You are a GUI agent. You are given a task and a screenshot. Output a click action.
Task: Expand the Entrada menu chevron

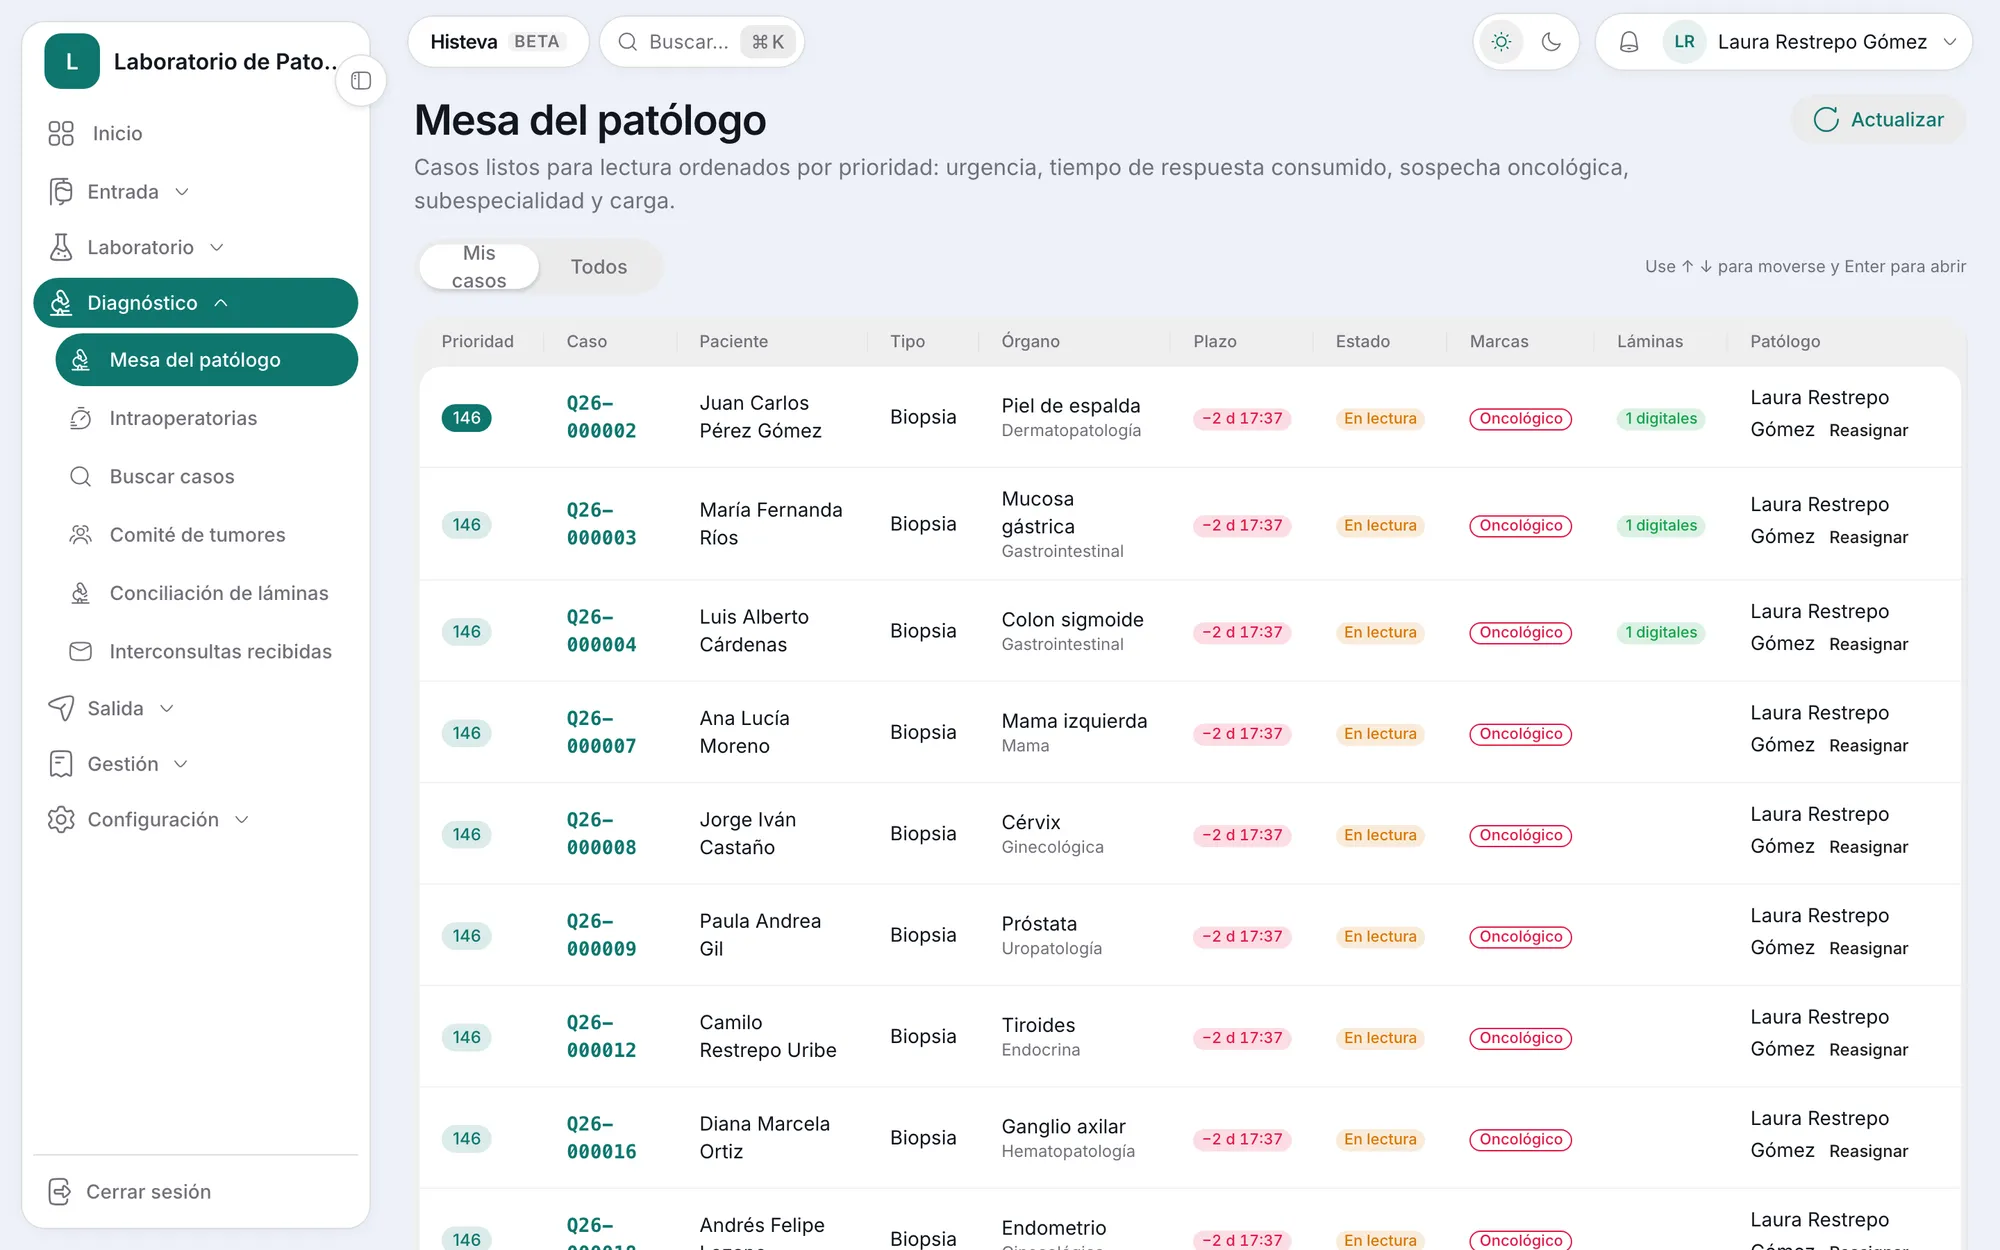pos(182,192)
